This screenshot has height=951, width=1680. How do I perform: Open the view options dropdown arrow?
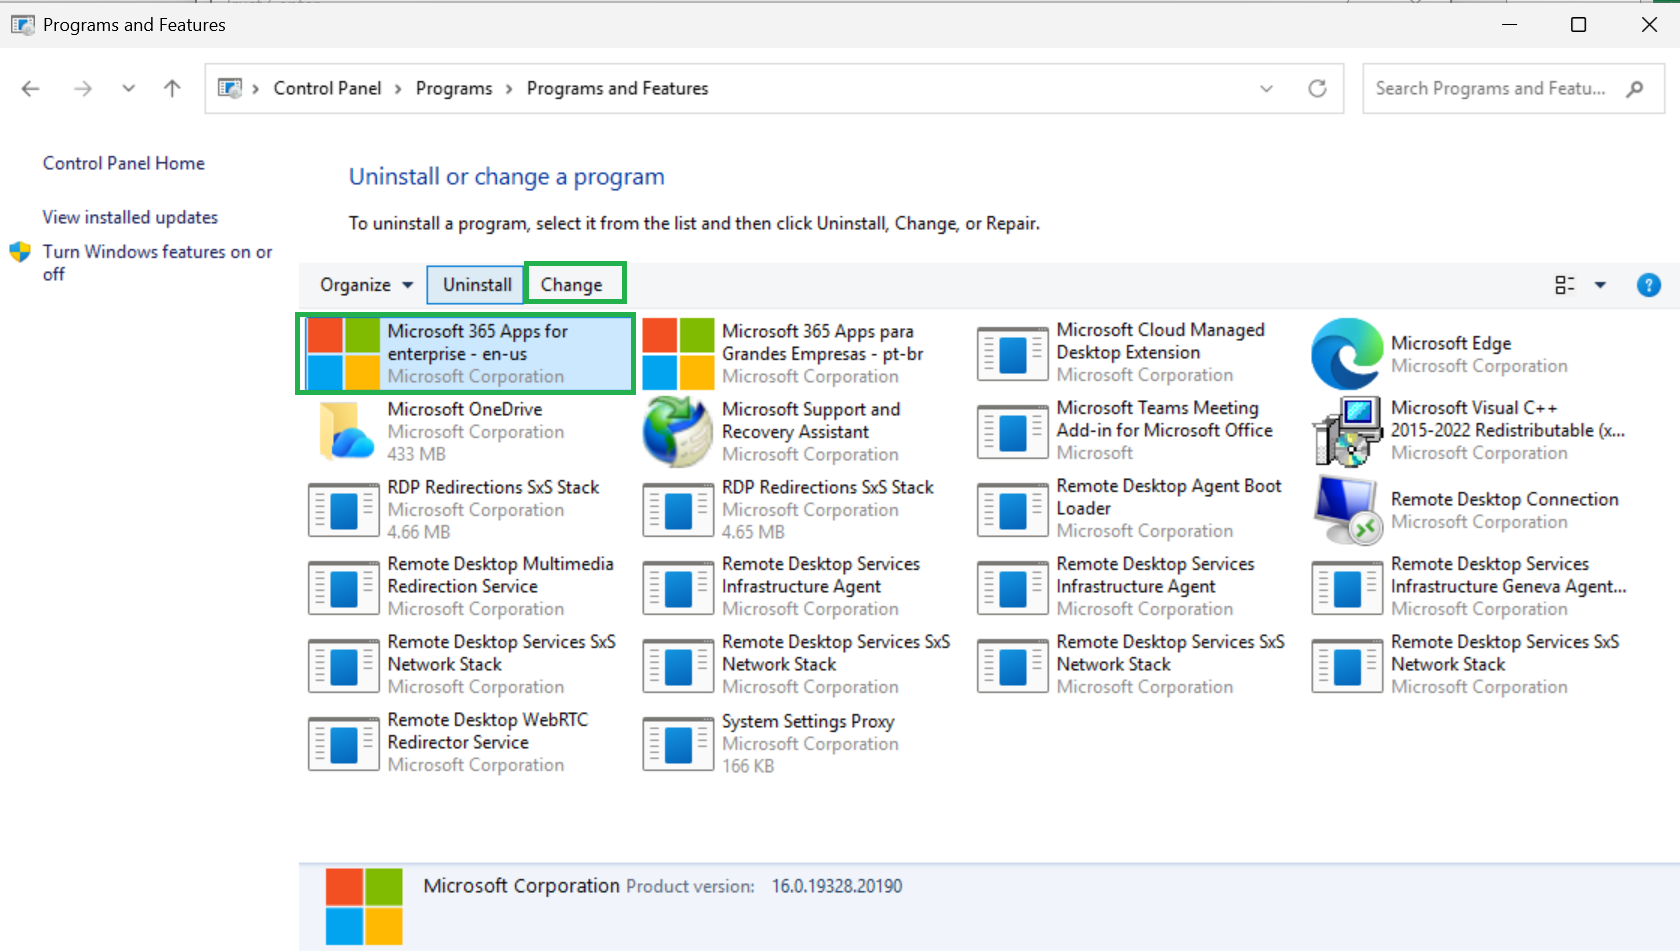(x=1602, y=285)
